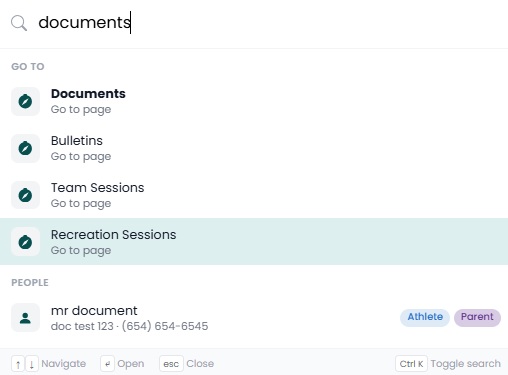Open the Documents page result

click(254, 101)
